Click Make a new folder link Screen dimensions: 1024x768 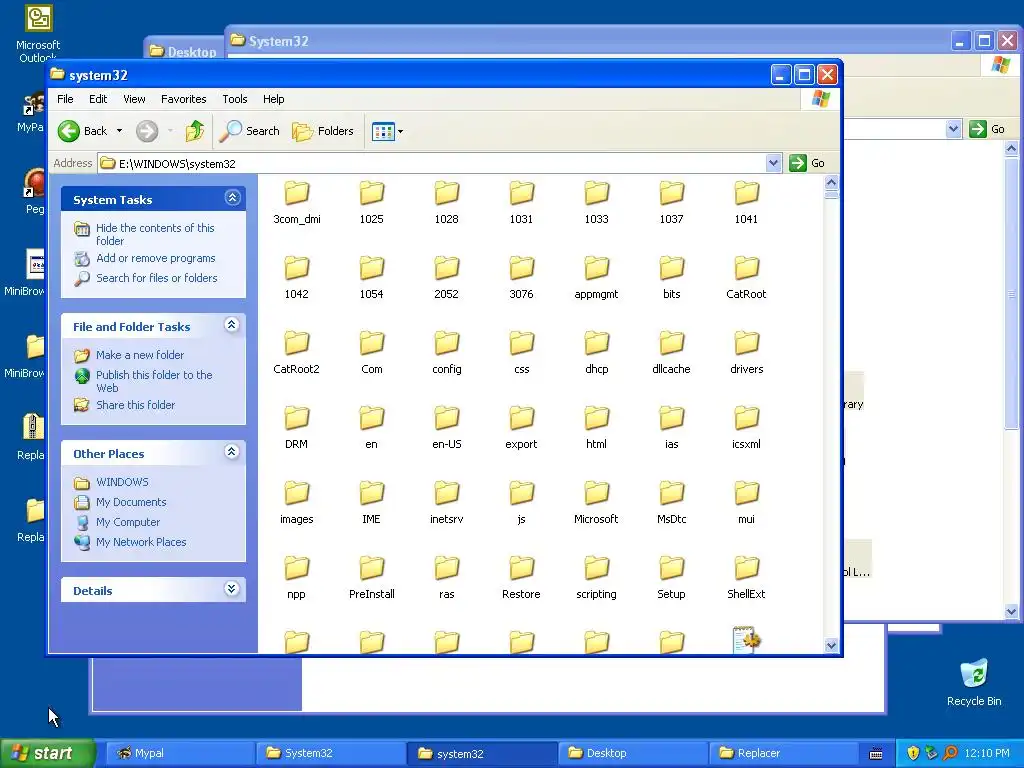pyautogui.click(x=140, y=355)
